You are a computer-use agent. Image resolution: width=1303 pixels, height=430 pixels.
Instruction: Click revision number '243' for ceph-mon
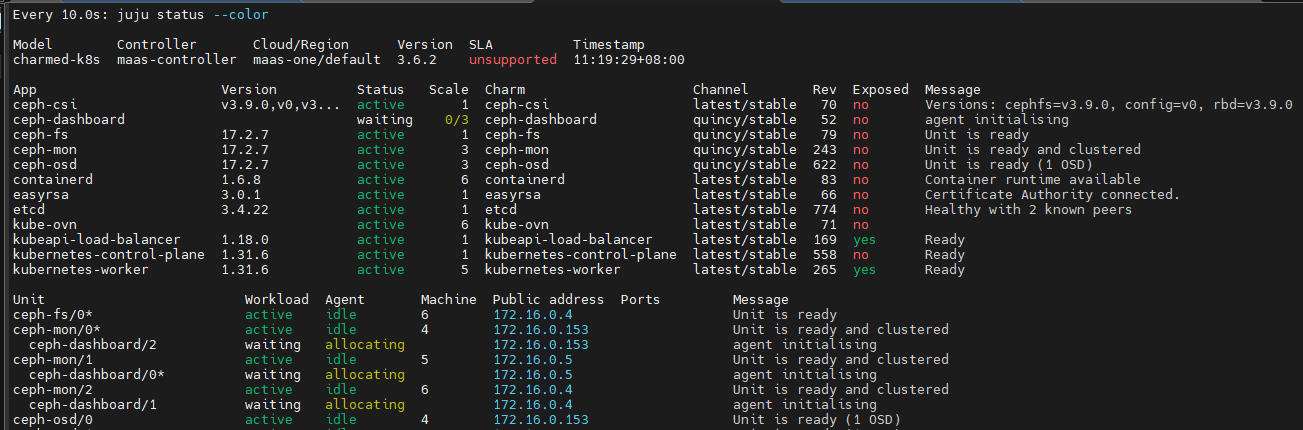tap(825, 150)
